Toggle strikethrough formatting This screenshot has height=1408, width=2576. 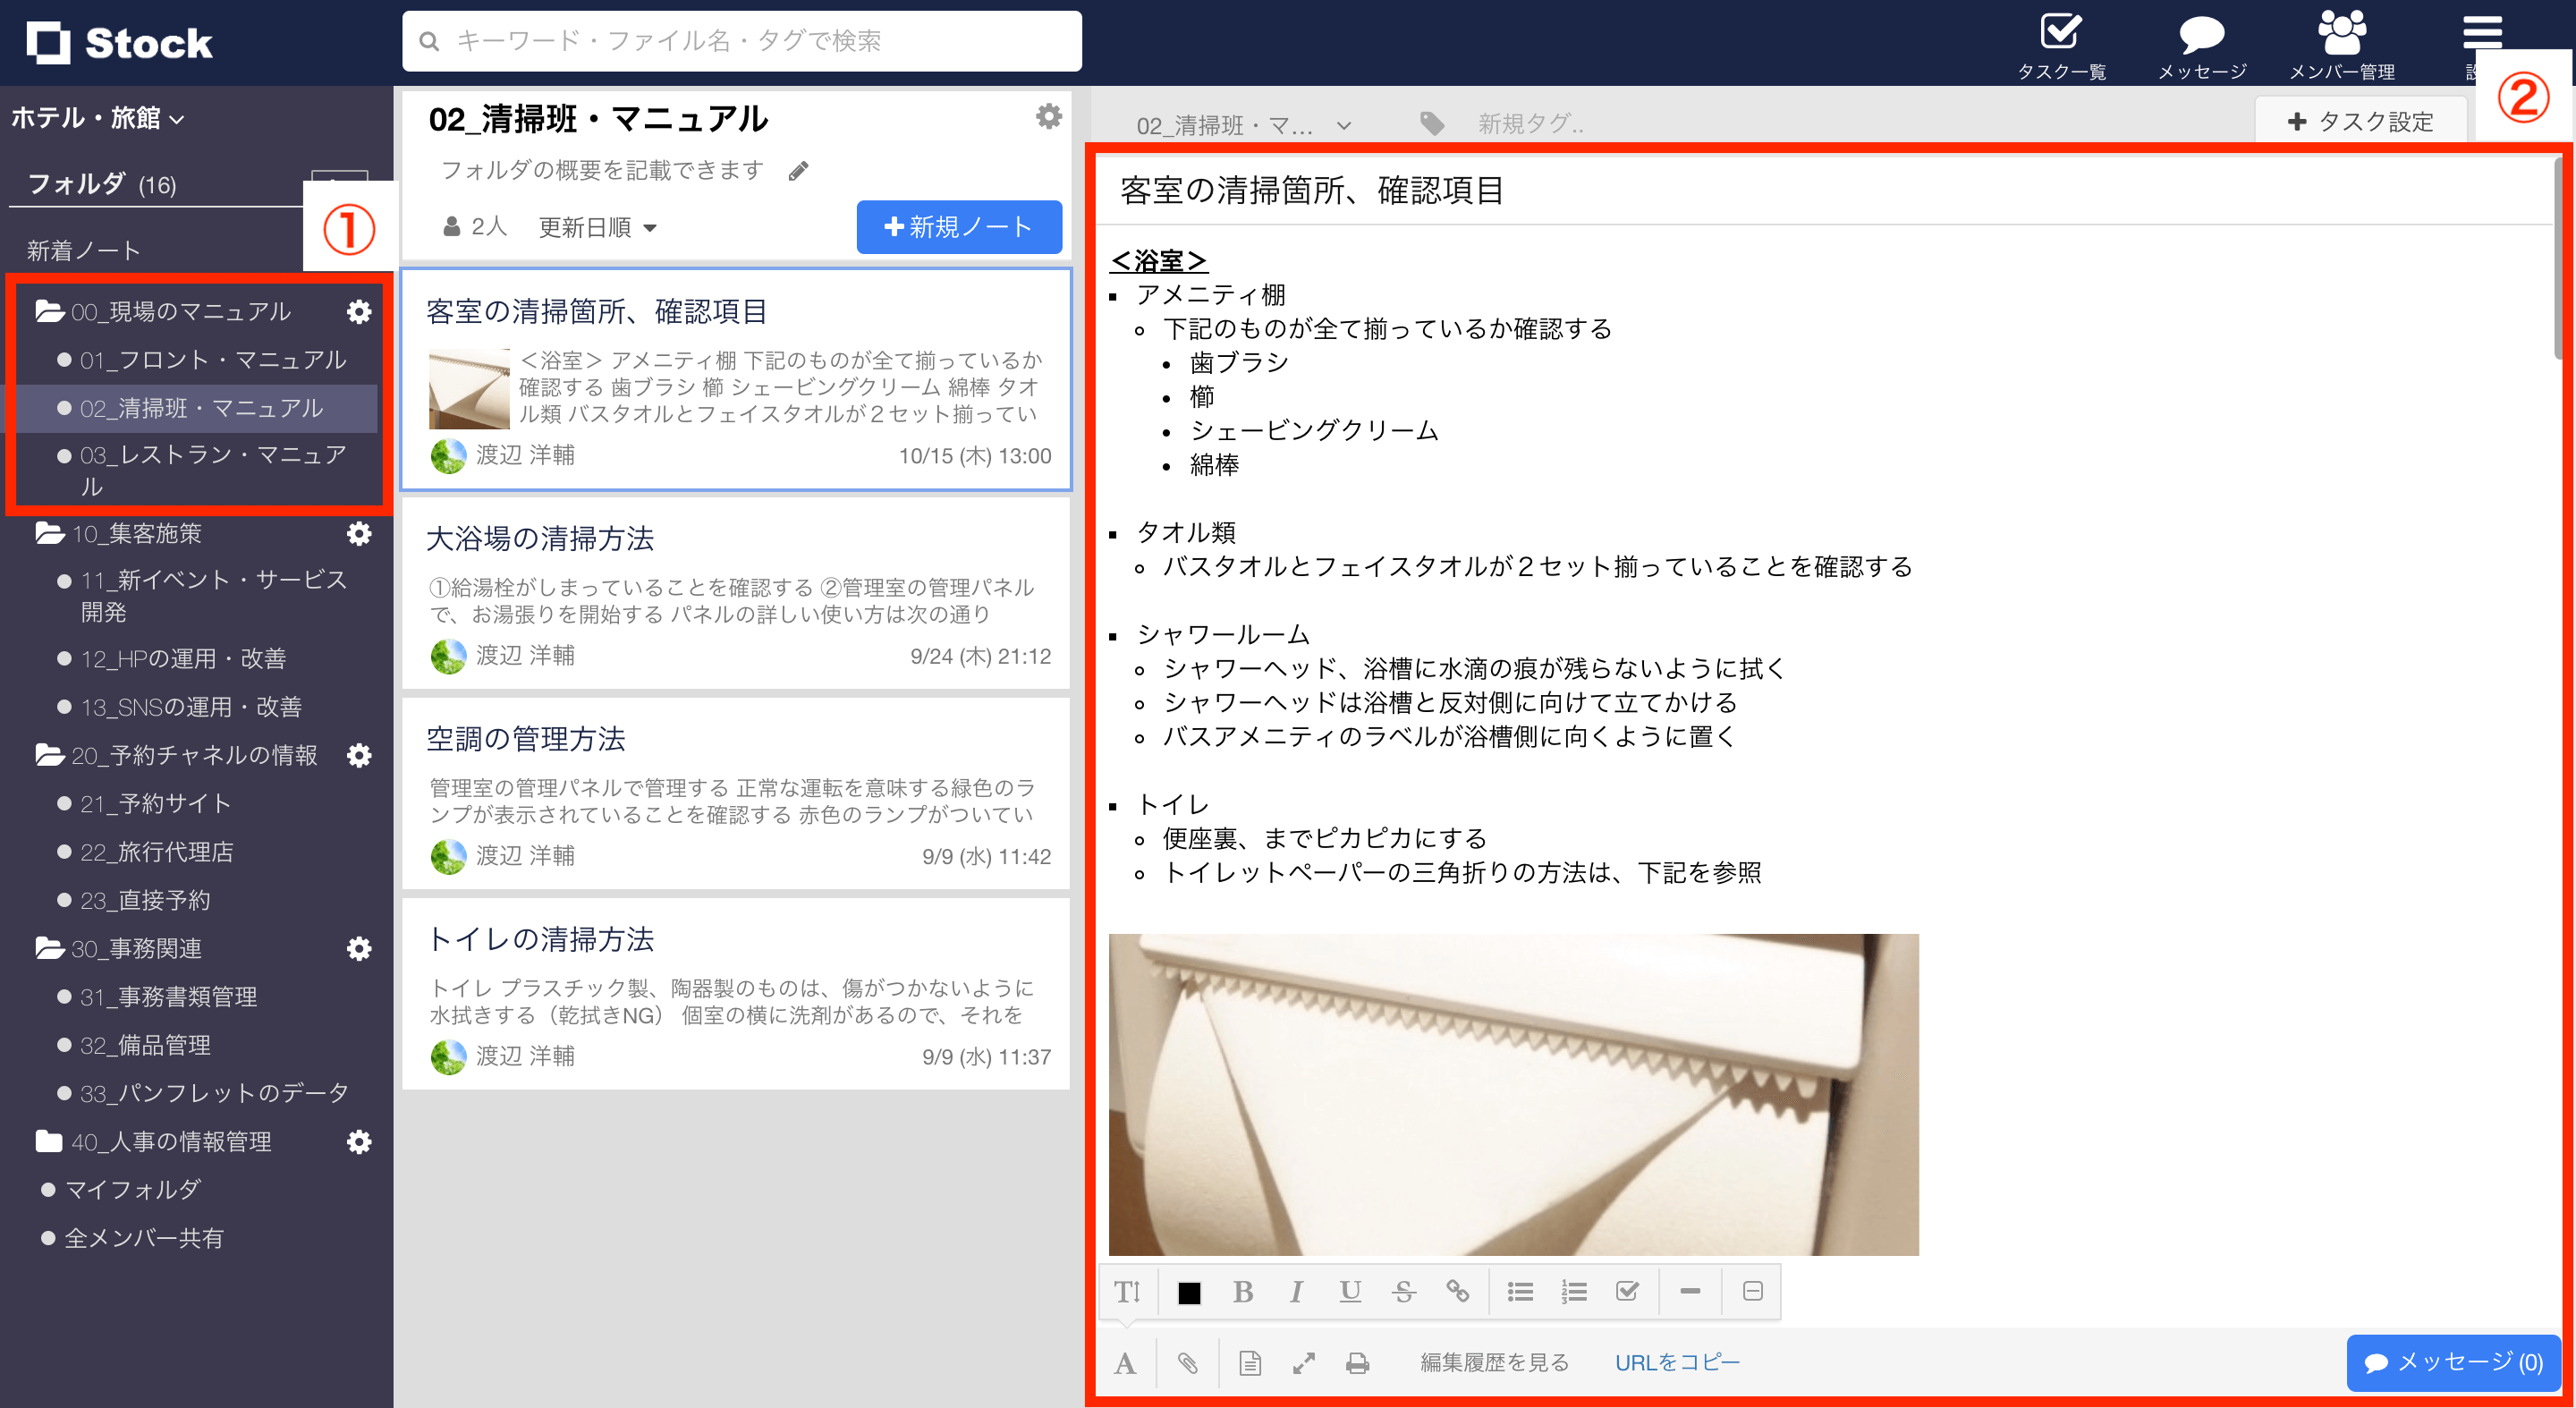point(1403,1292)
